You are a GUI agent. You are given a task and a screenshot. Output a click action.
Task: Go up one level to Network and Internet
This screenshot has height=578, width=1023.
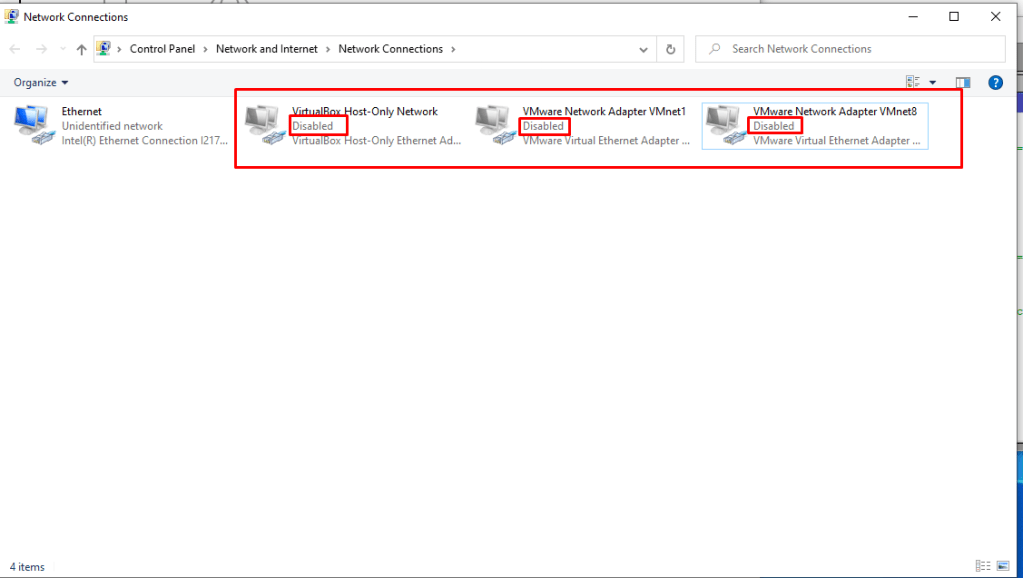point(81,49)
